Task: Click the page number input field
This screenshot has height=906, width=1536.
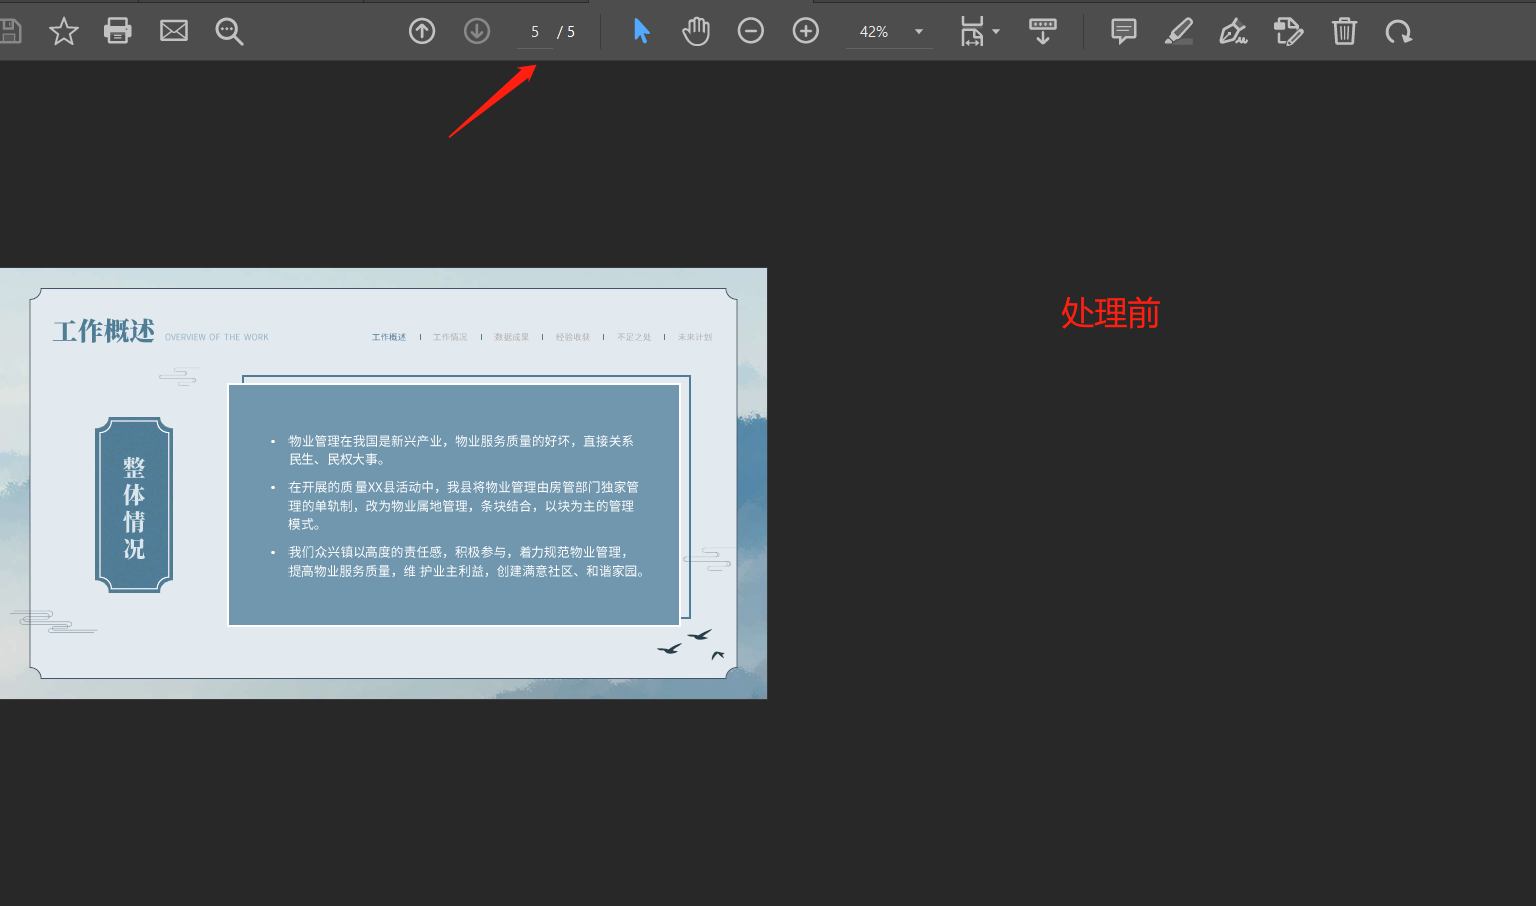Action: click(534, 31)
